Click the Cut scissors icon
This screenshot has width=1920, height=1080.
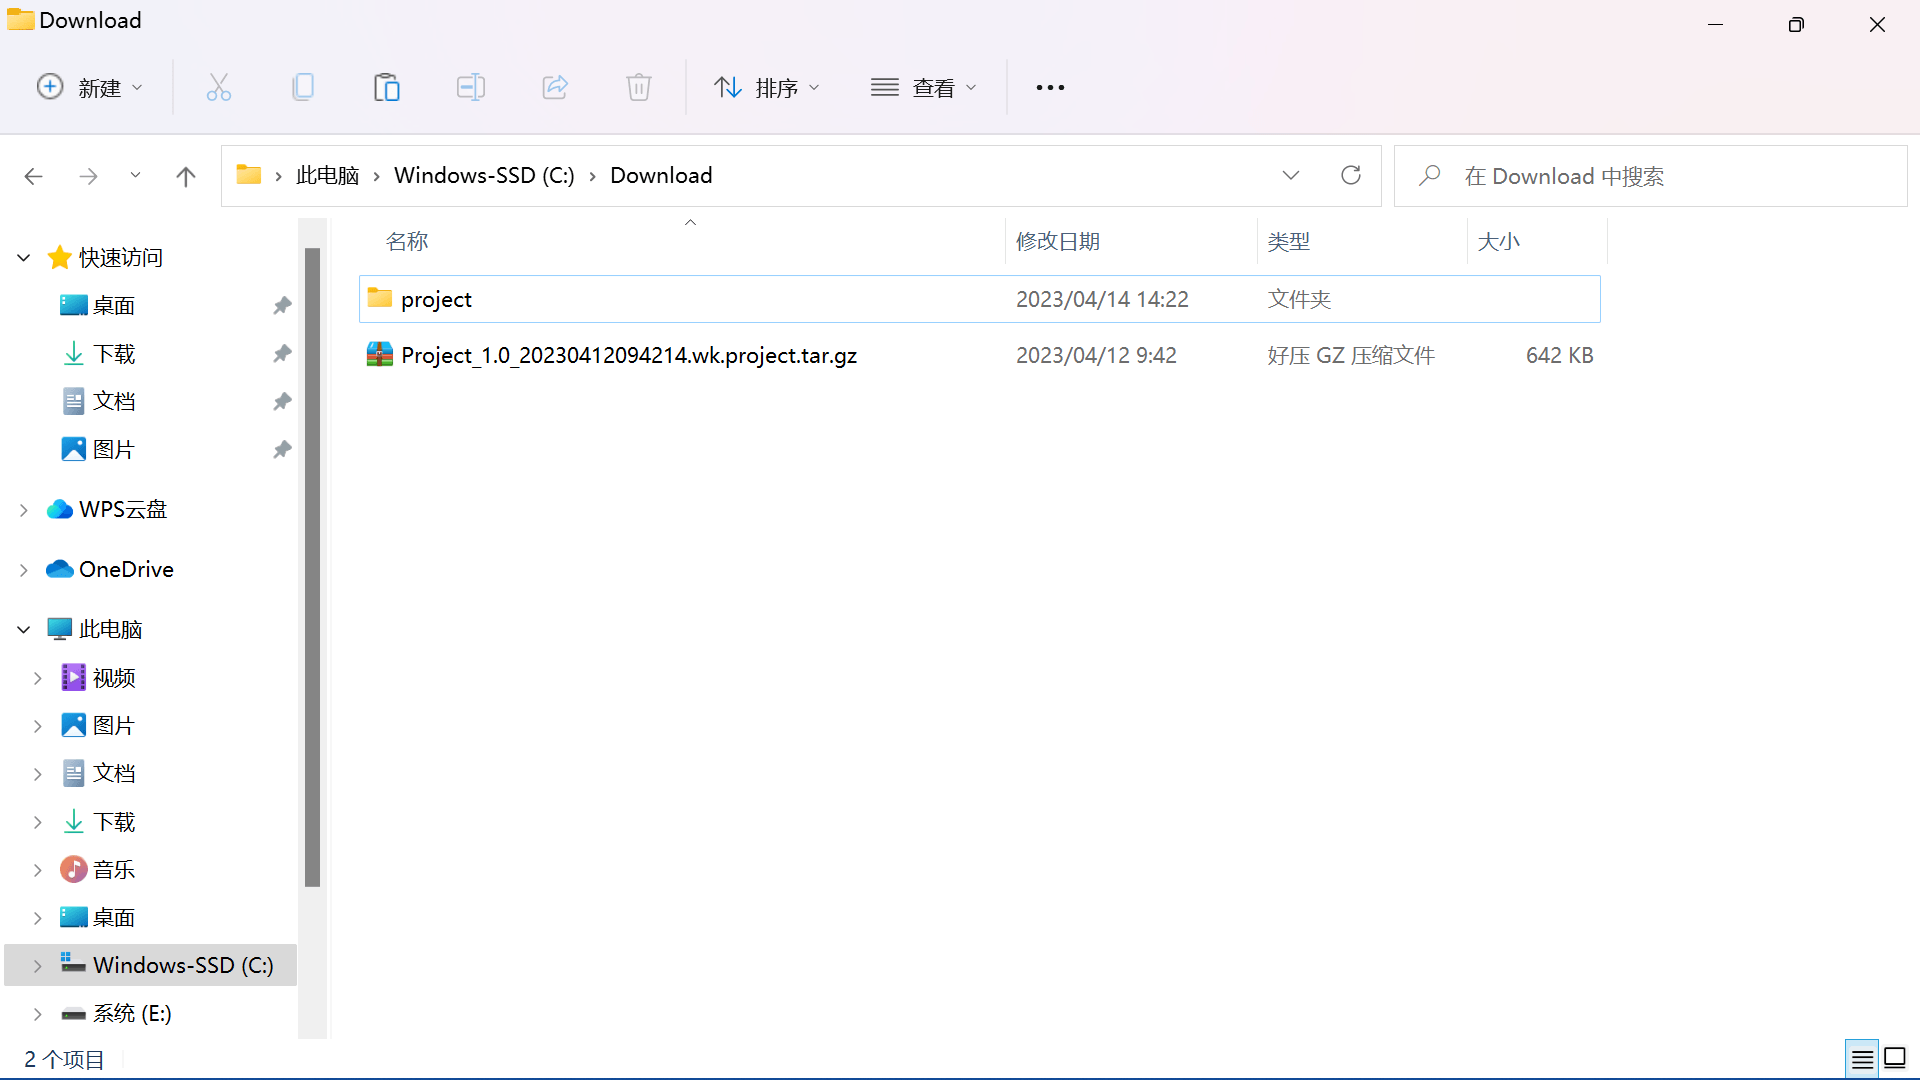pyautogui.click(x=218, y=88)
